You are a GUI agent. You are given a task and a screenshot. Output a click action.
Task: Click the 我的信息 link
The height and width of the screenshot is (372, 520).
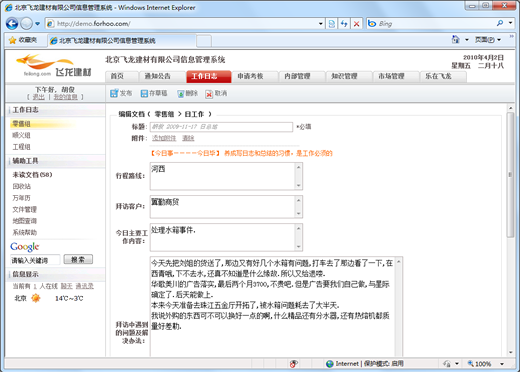click(x=65, y=97)
